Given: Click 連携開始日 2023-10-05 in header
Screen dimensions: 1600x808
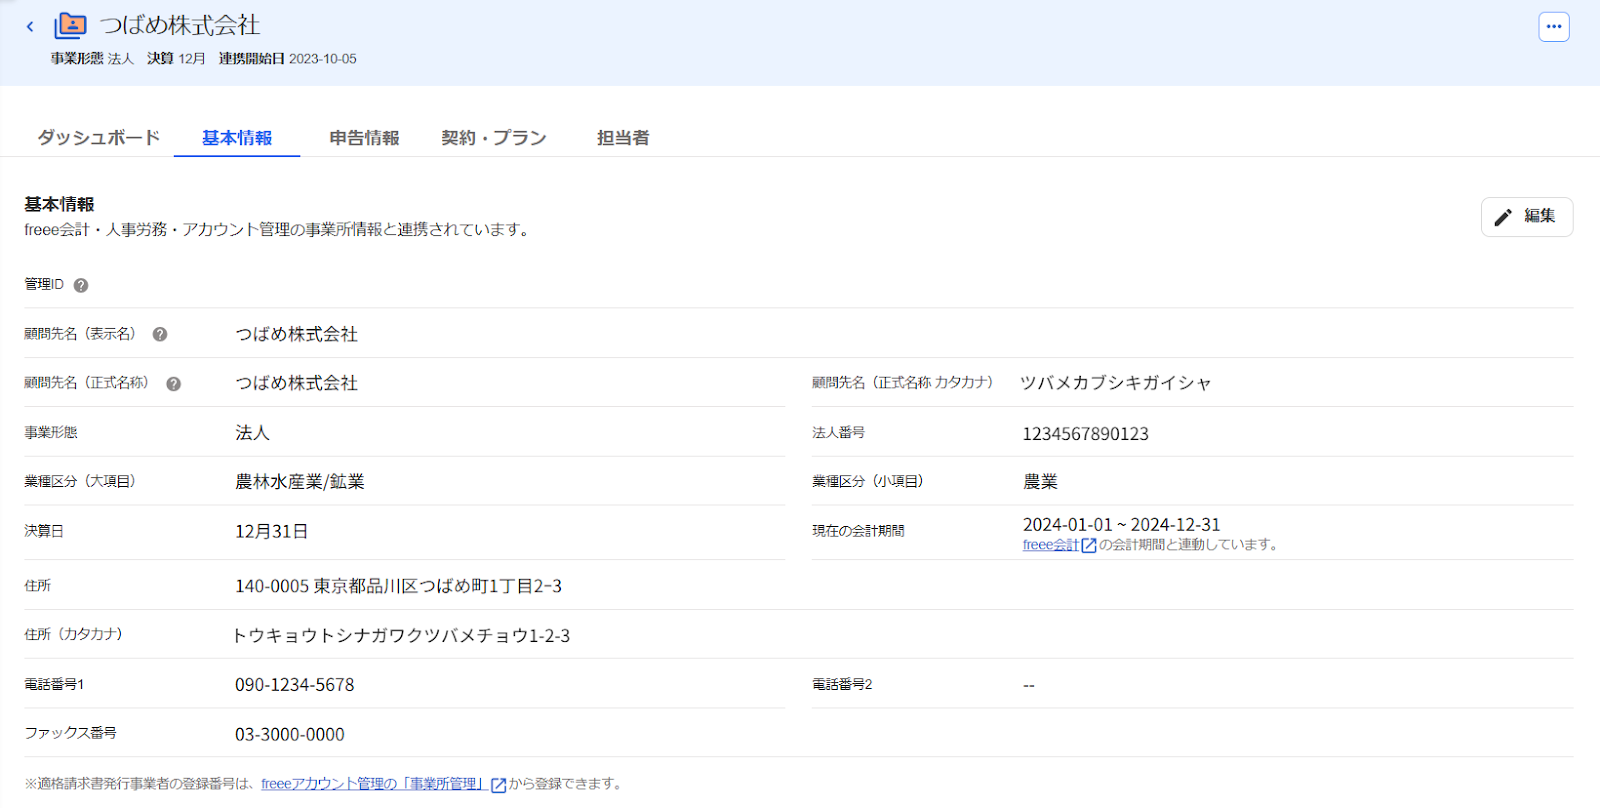Looking at the screenshot, I should (x=288, y=59).
